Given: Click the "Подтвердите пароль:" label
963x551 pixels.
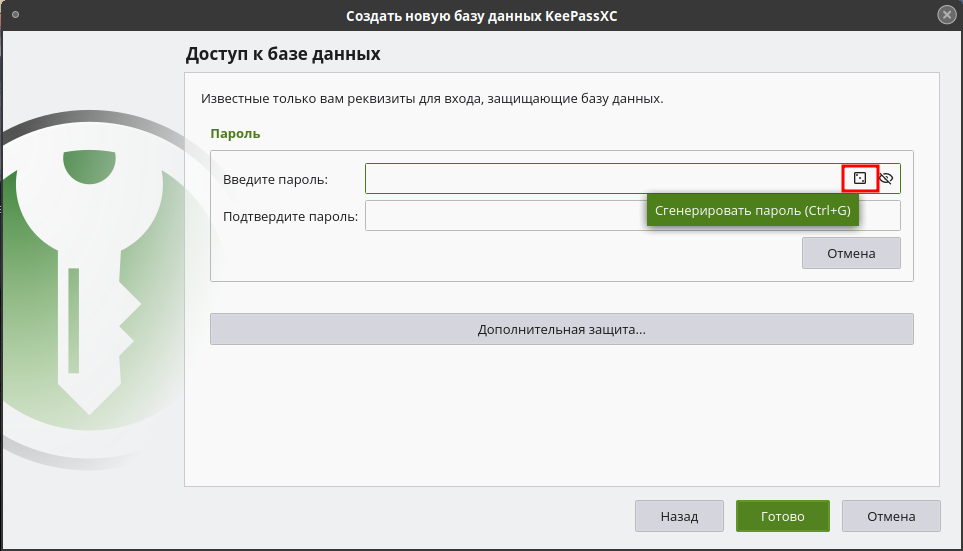Looking at the screenshot, I should [290, 216].
